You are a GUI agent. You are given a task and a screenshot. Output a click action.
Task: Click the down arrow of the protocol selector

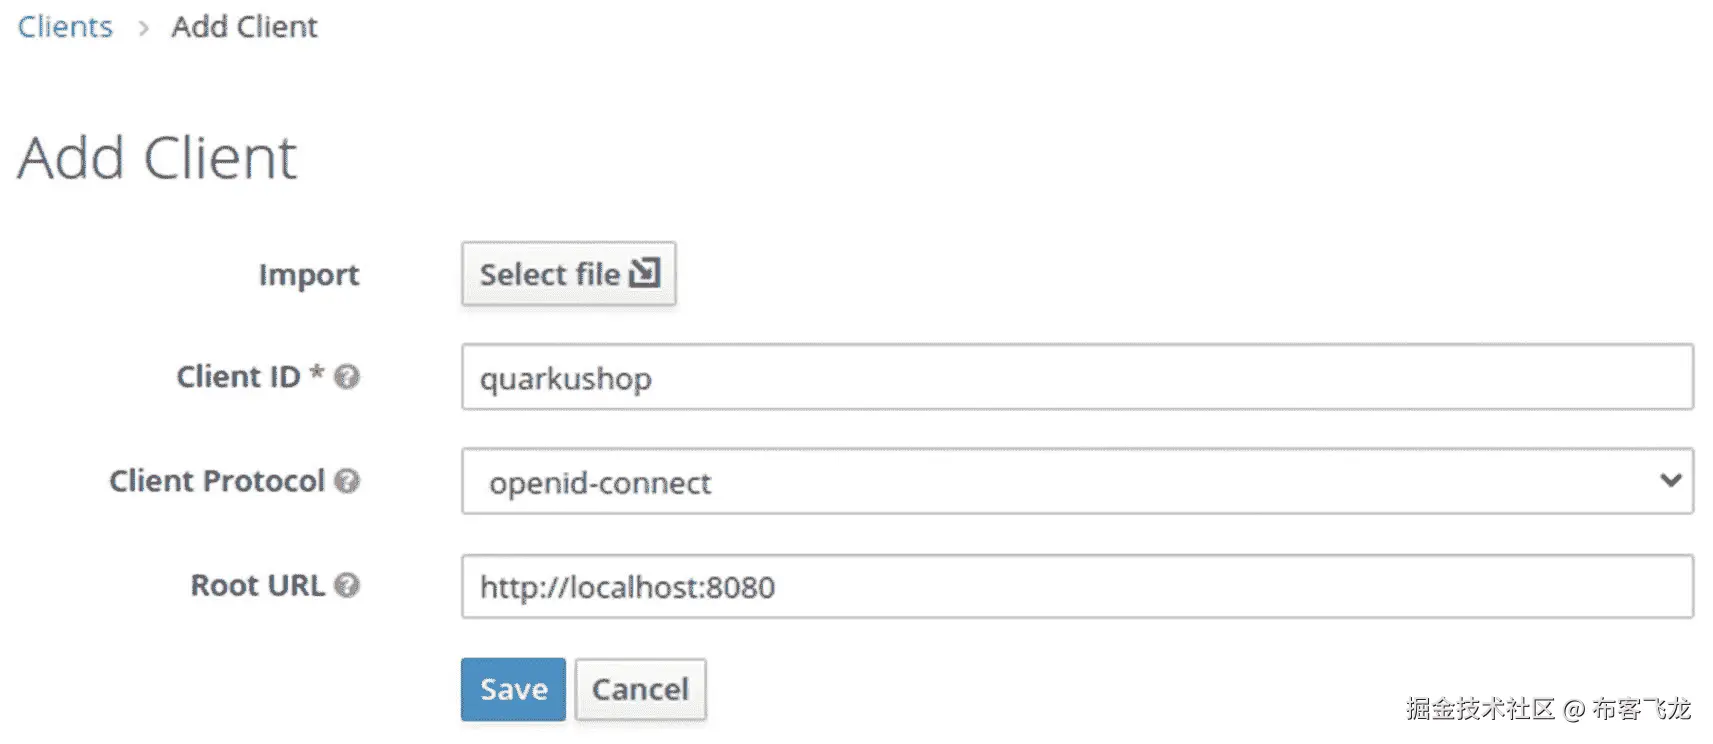pos(1670,480)
